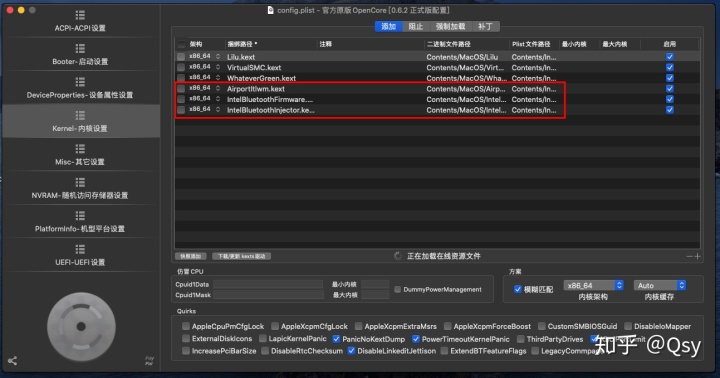
Task: Enable the LapicKernelPanic quirk
Action: 262,339
